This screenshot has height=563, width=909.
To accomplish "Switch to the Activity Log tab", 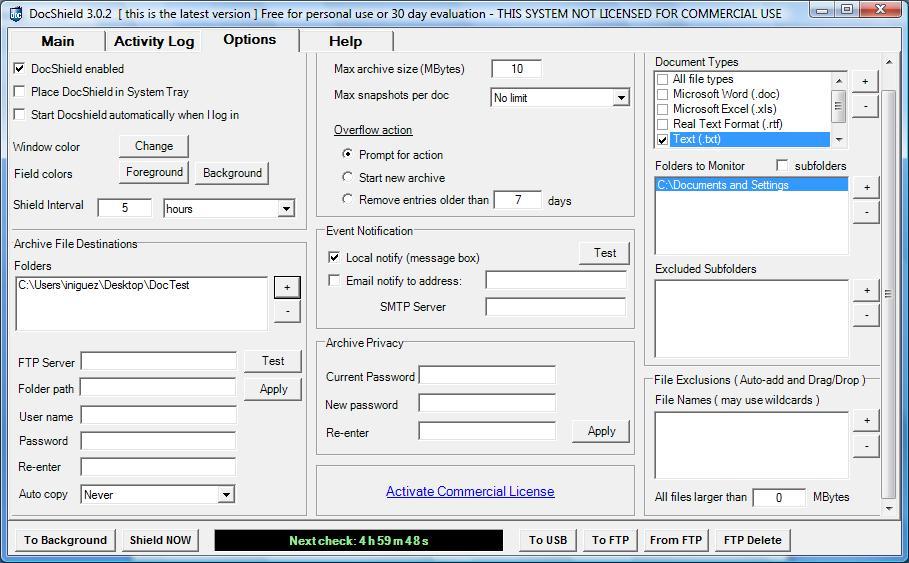I will (154, 41).
